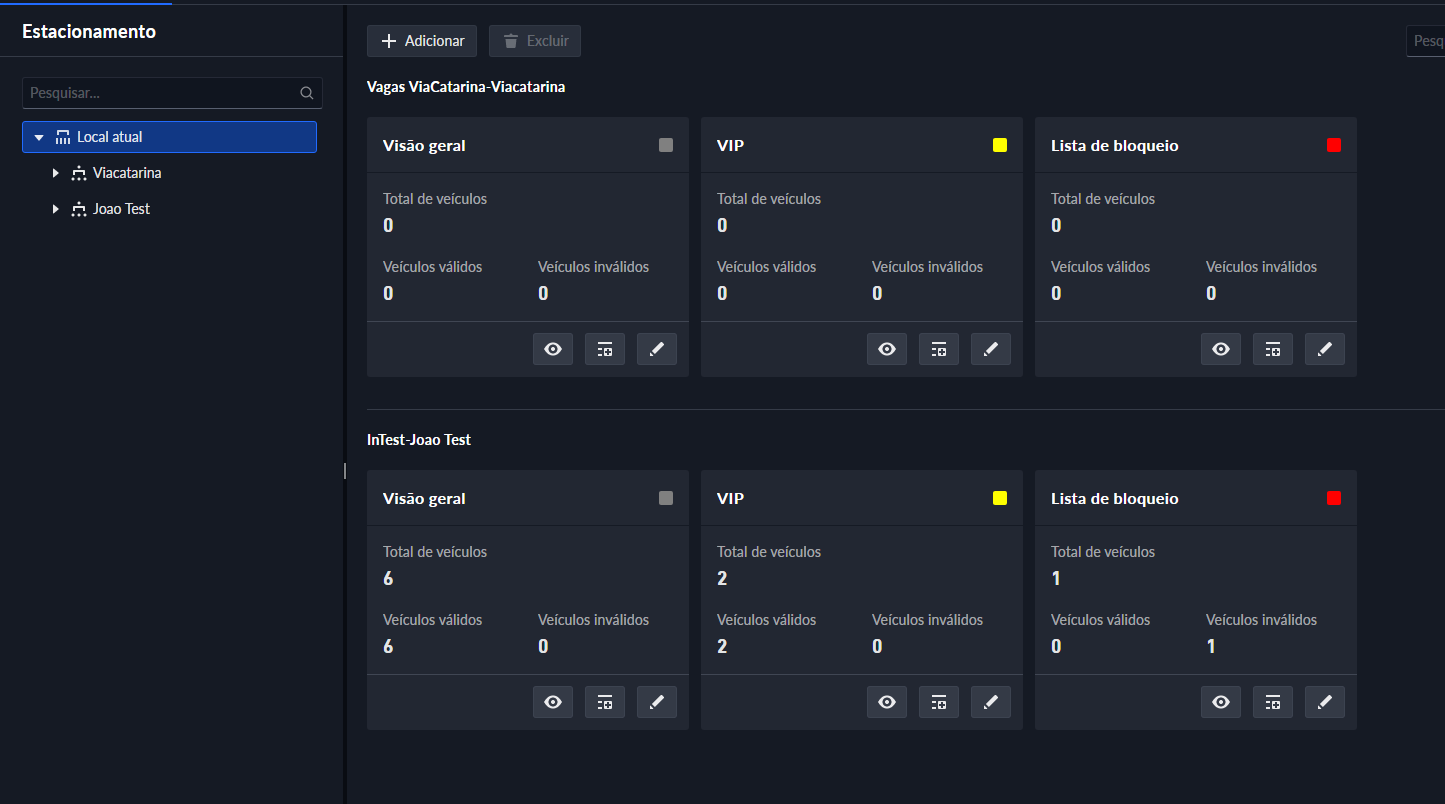The height and width of the screenshot is (804, 1445).
Task: Click the Adicionar button
Action: (422, 41)
